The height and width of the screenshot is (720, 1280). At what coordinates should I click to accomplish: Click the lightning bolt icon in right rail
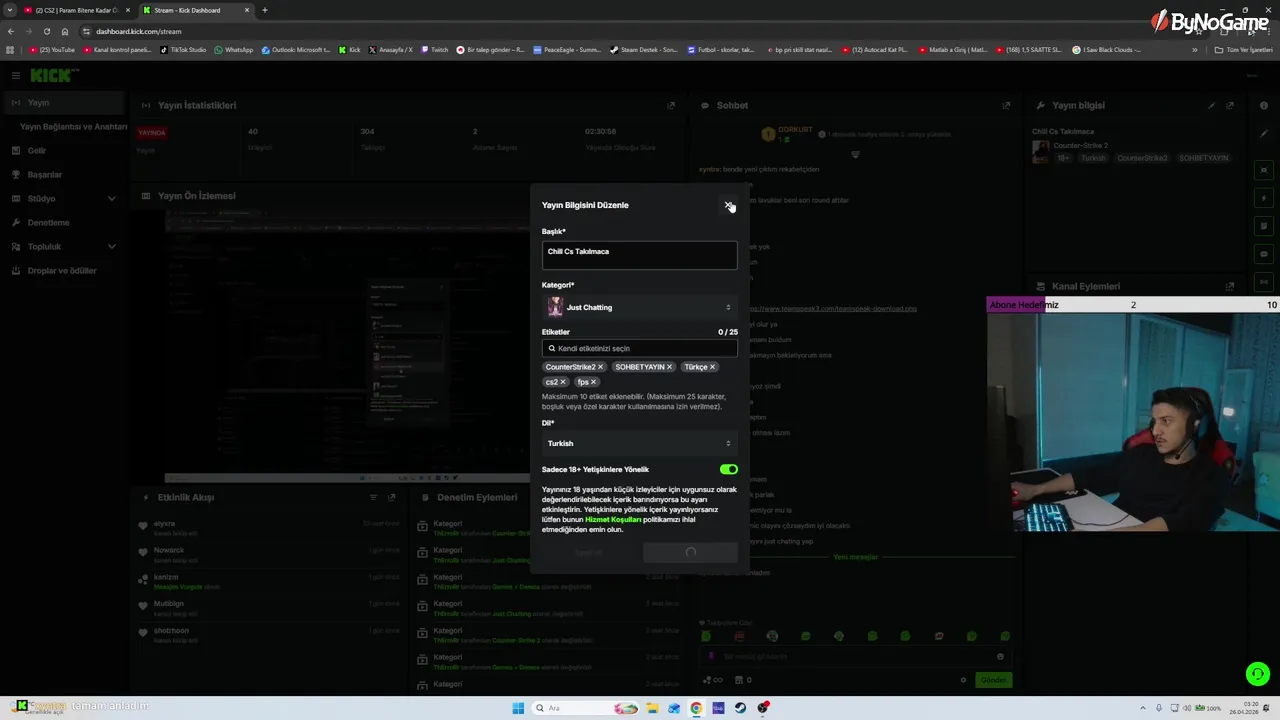pos(1264,198)
